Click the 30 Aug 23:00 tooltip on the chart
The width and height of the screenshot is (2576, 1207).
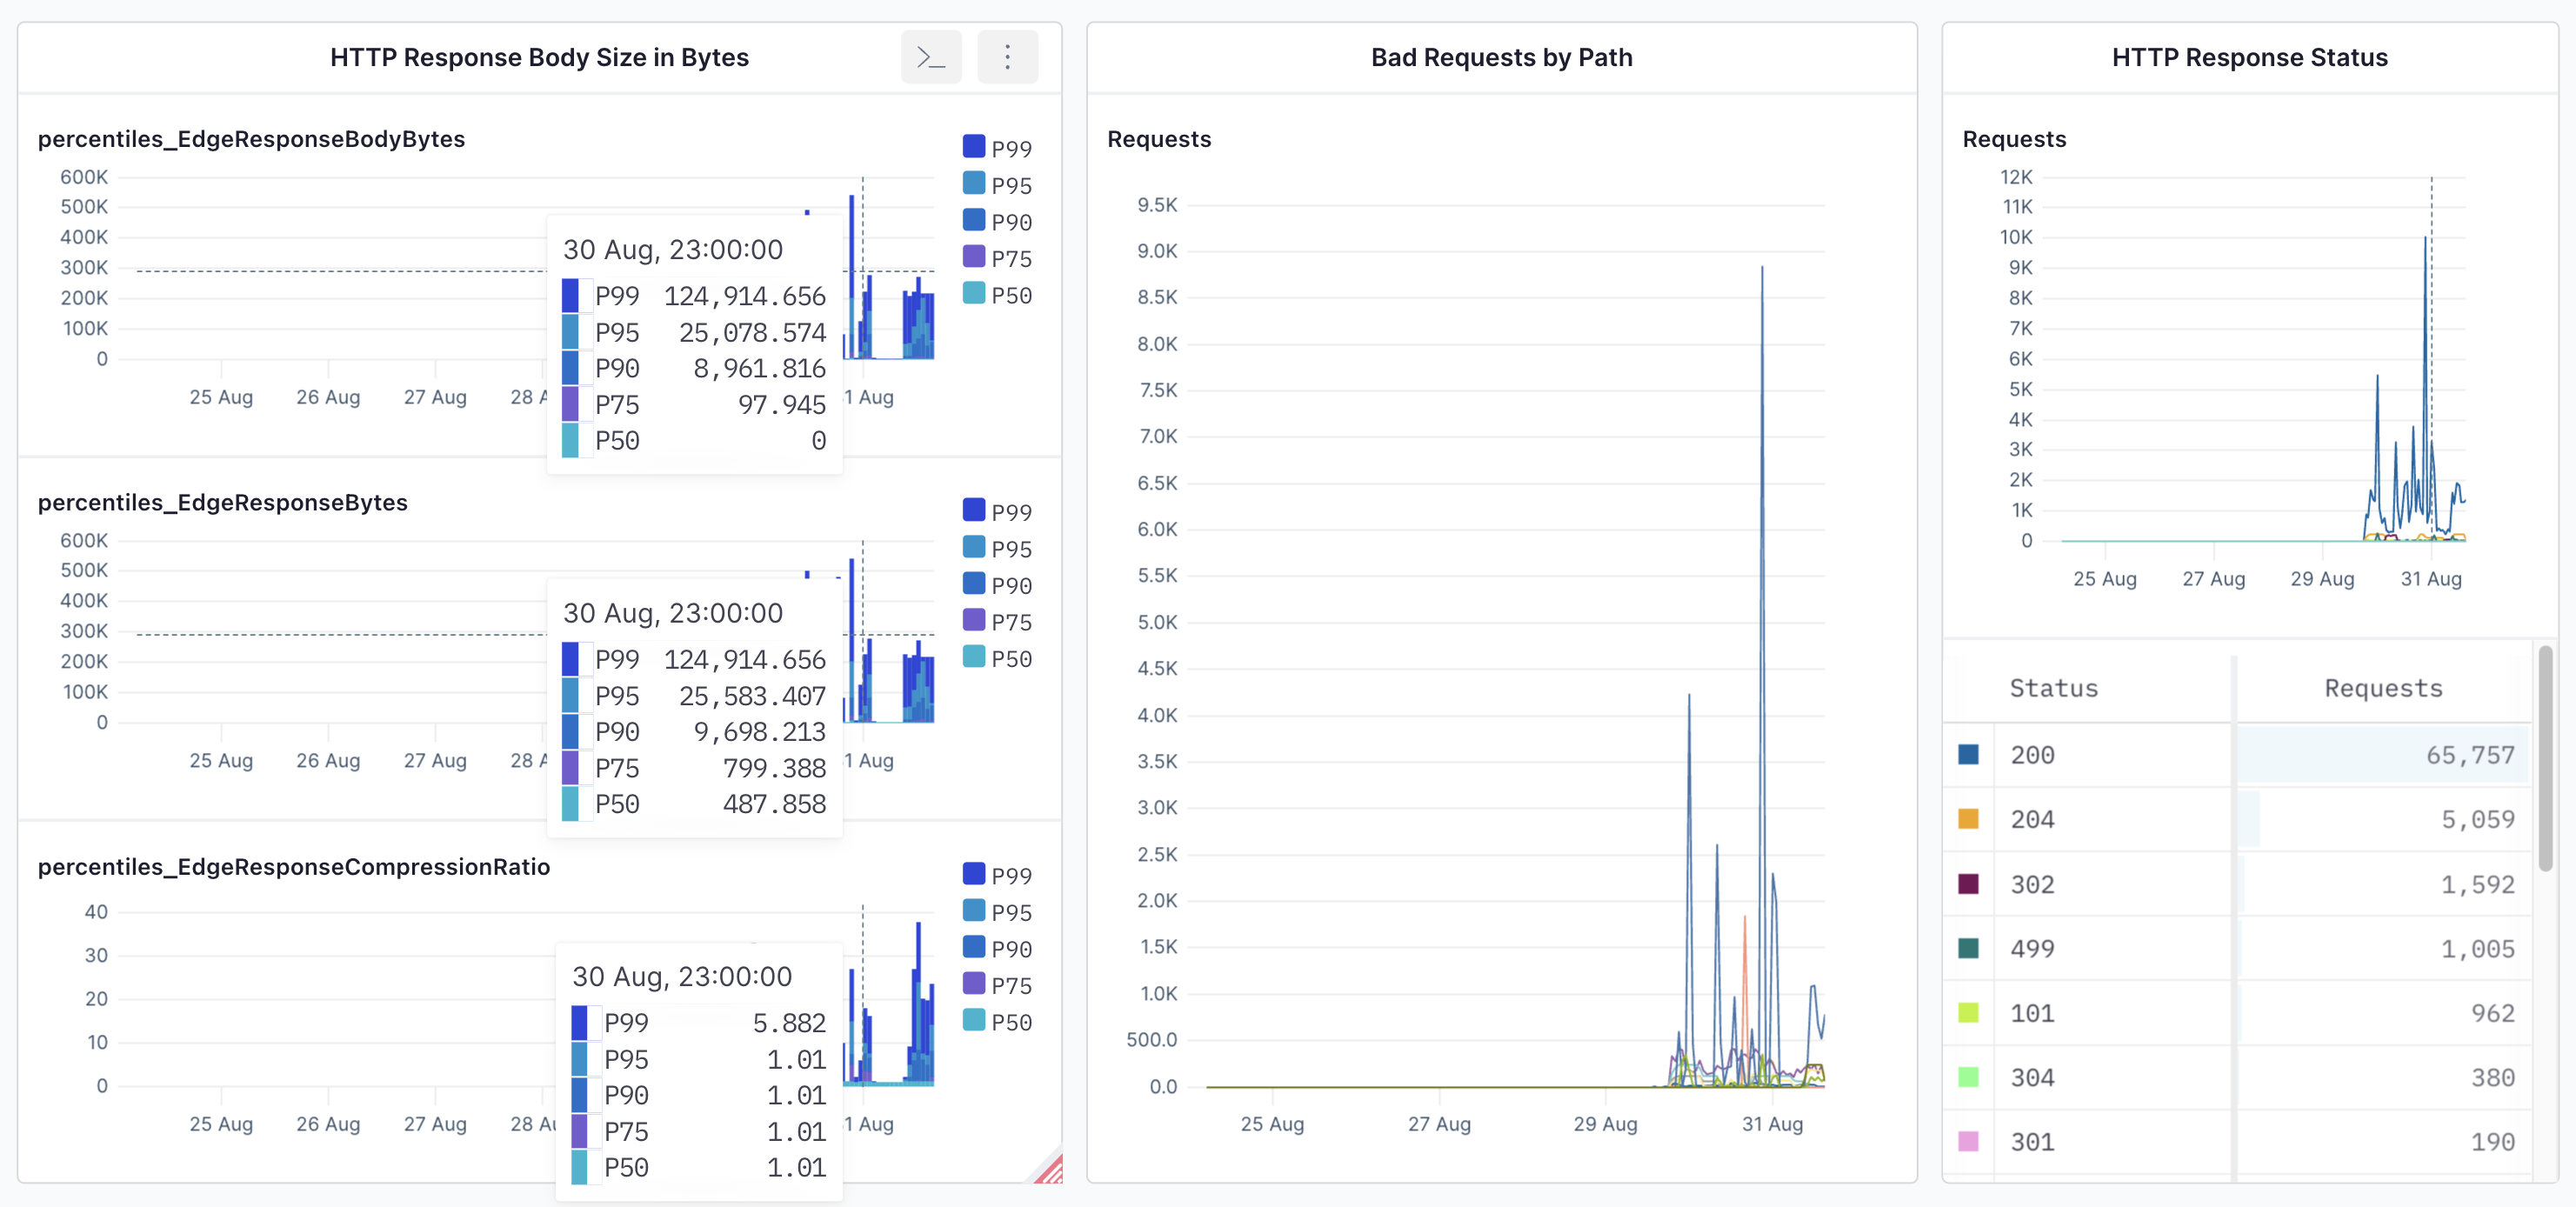point(695,345)
